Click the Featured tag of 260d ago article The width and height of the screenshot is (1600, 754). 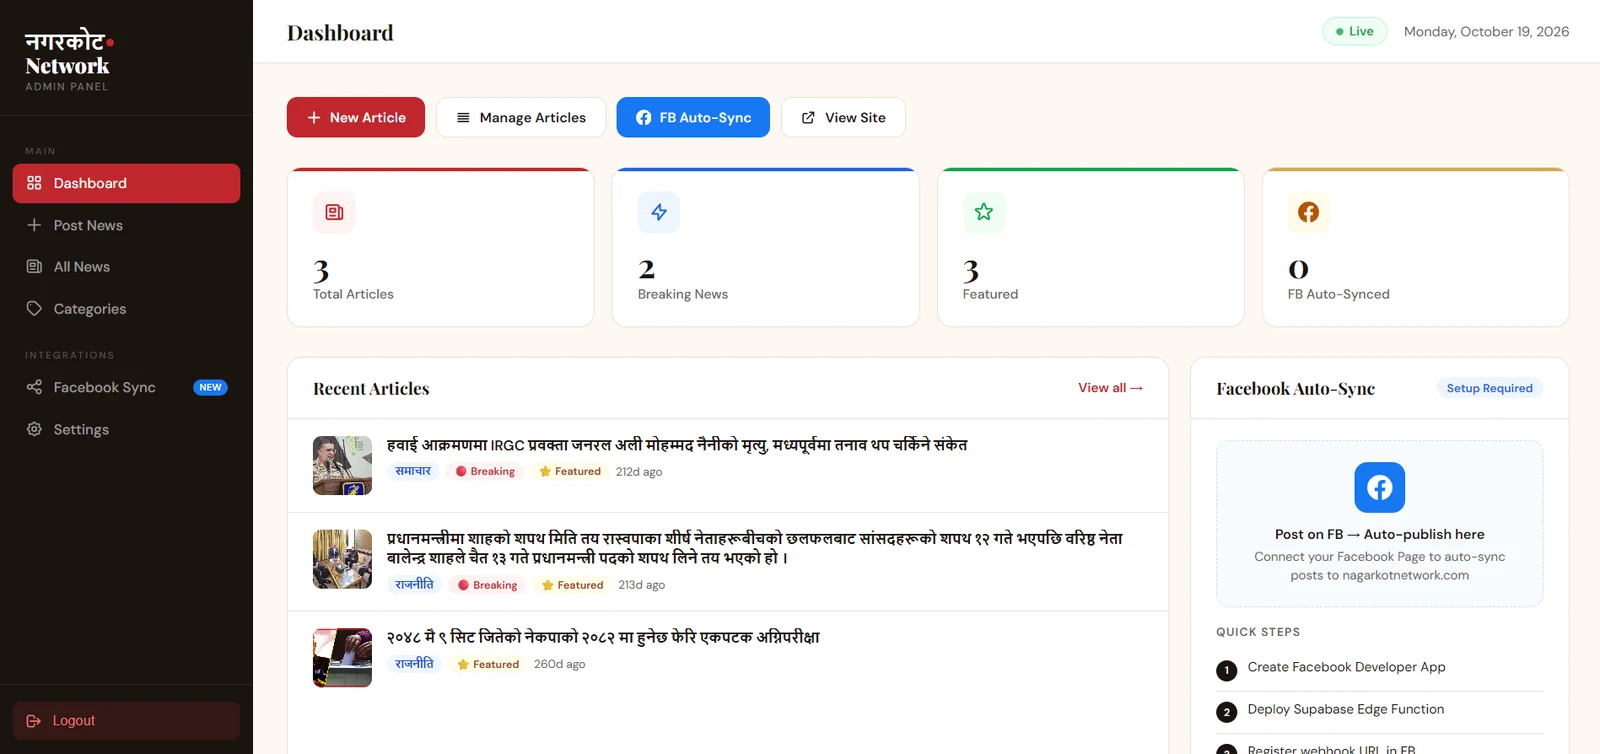pyautogui.click(x=488, y=664)
